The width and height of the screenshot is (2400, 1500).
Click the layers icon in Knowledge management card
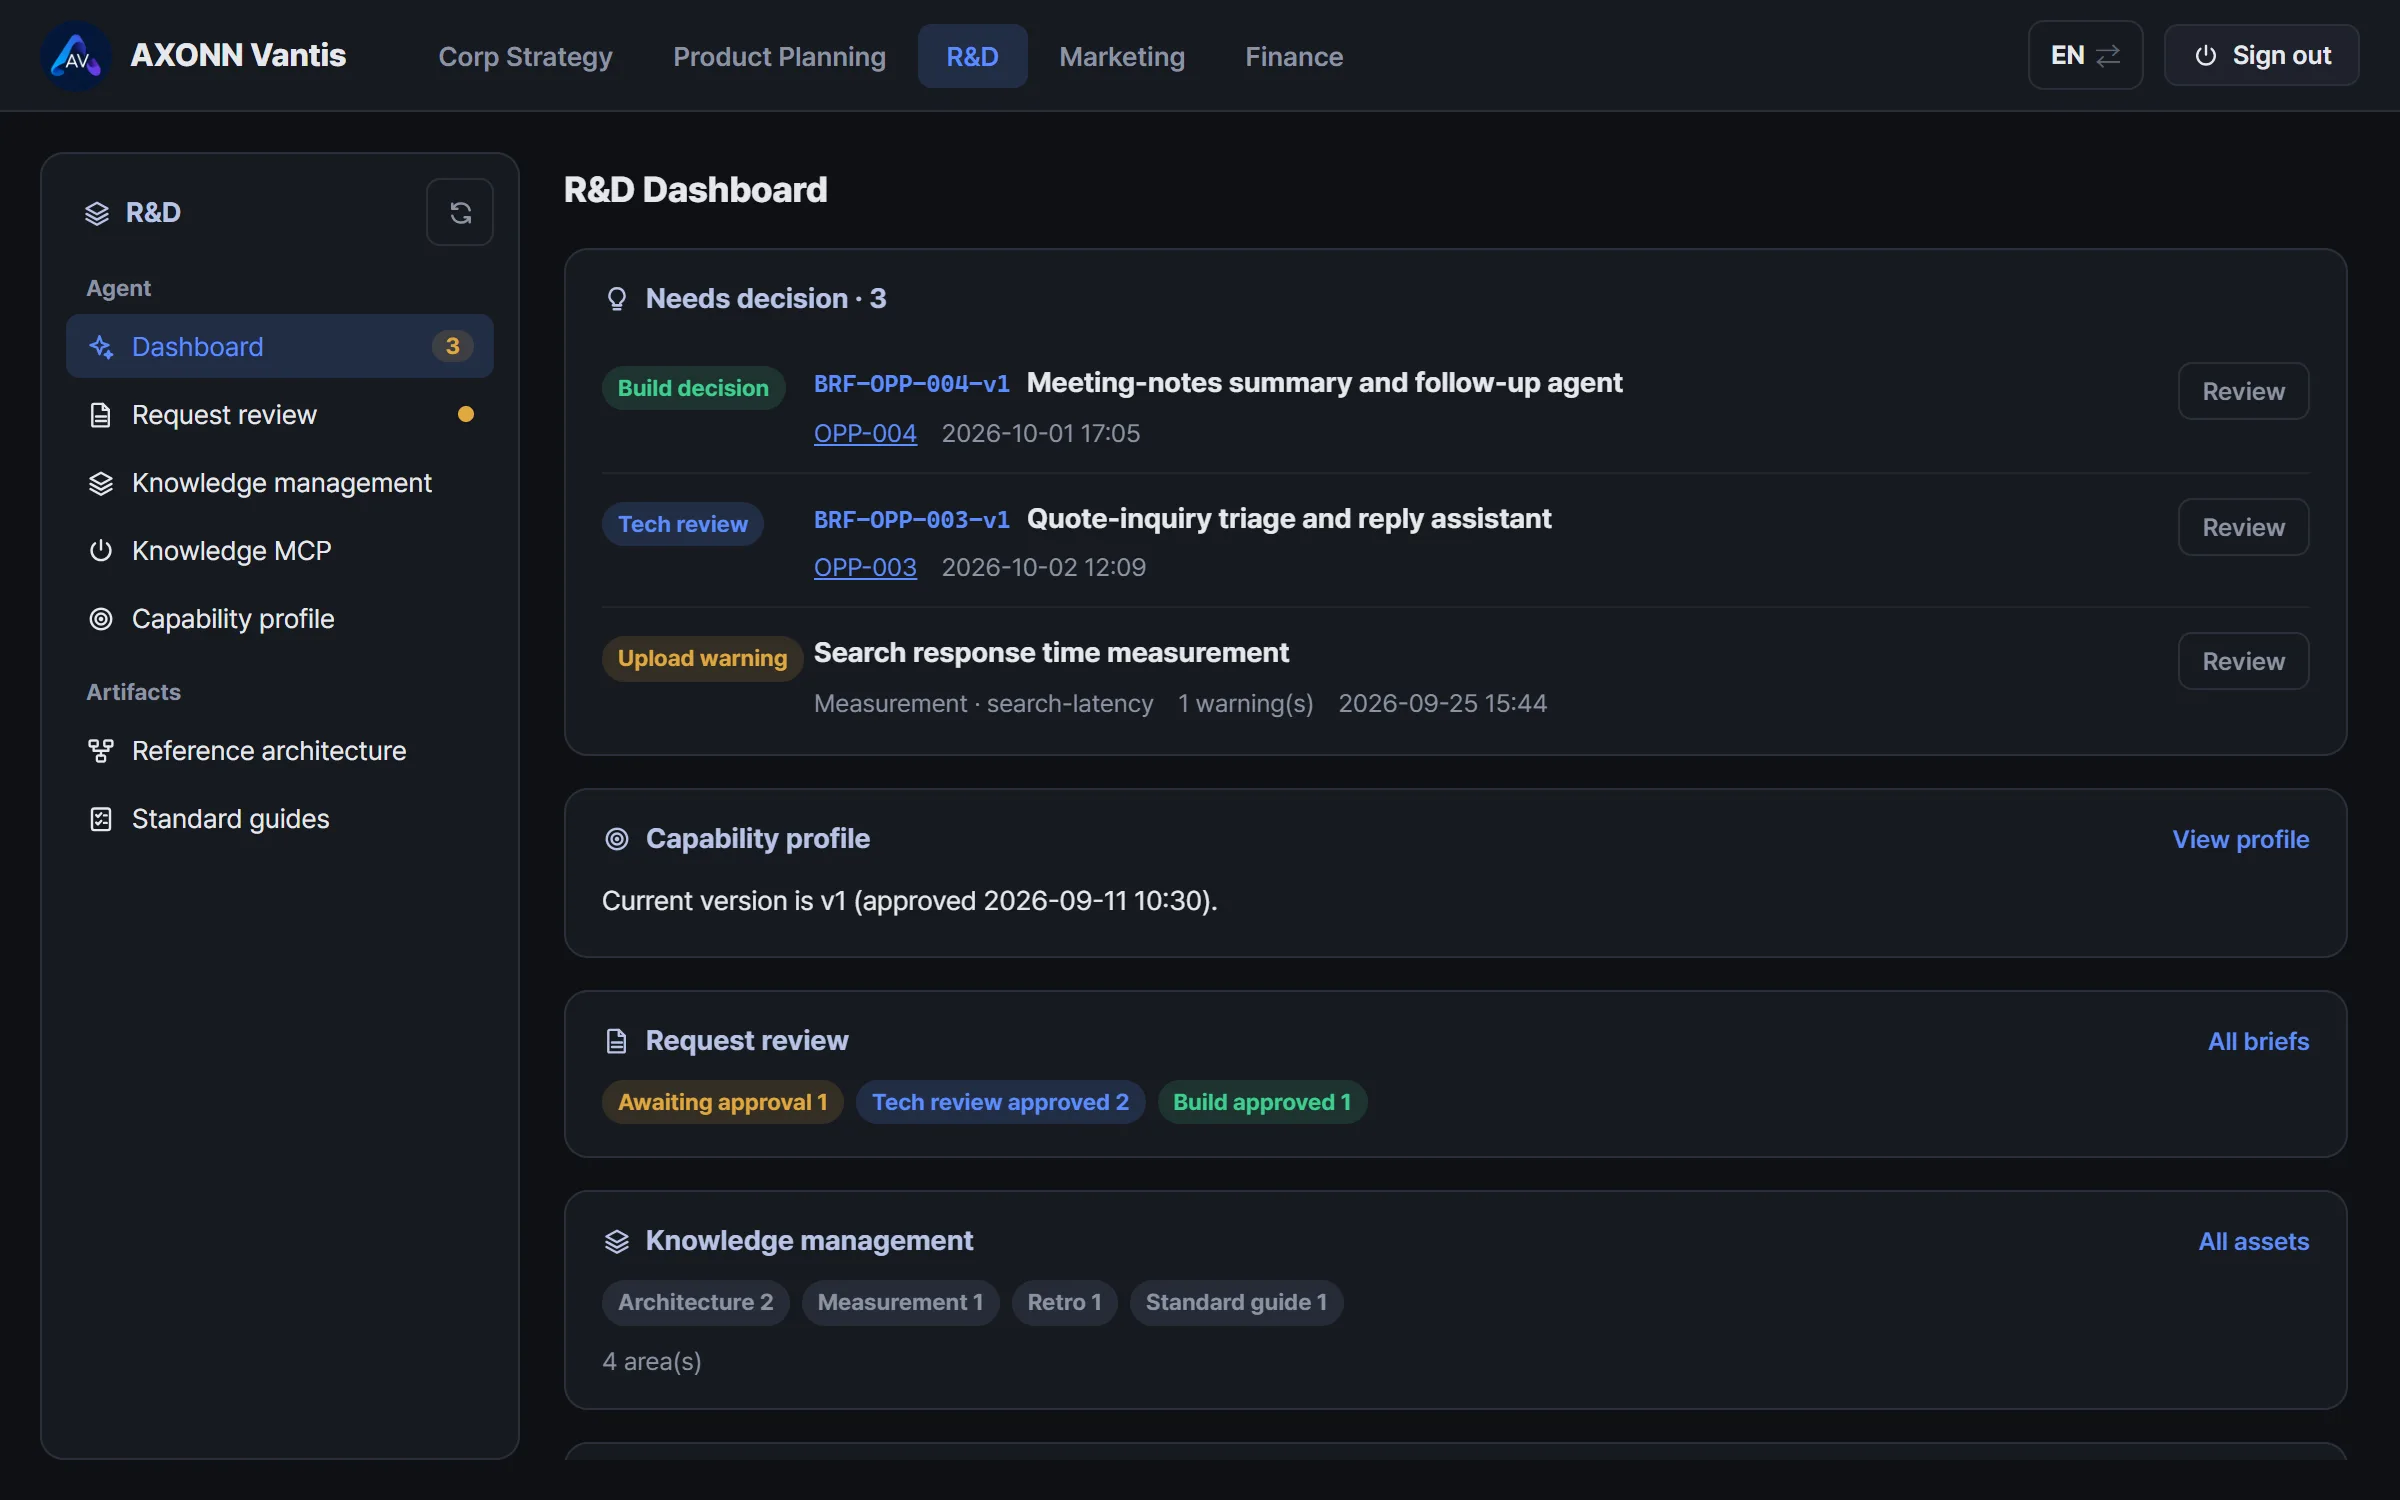617,1241
